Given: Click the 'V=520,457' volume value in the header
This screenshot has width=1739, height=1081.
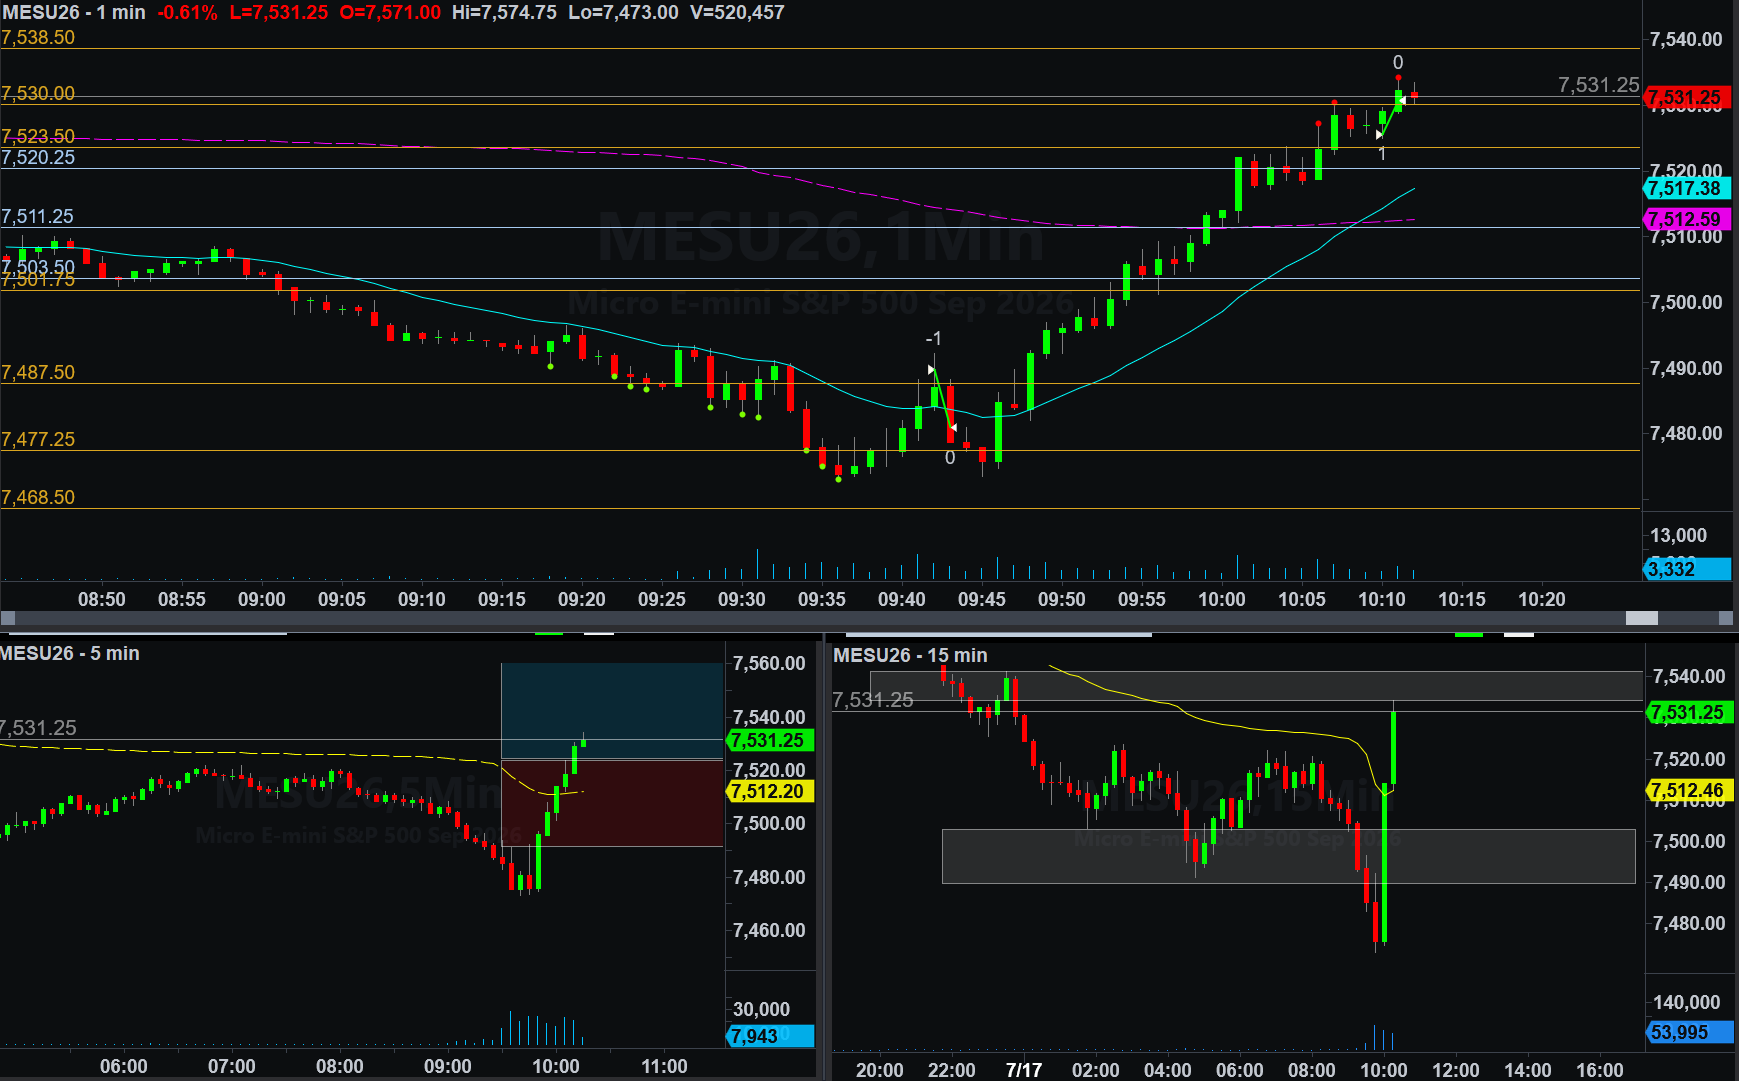Looking at the screenshot, I should pyautogui.click(x=737, y=12).
